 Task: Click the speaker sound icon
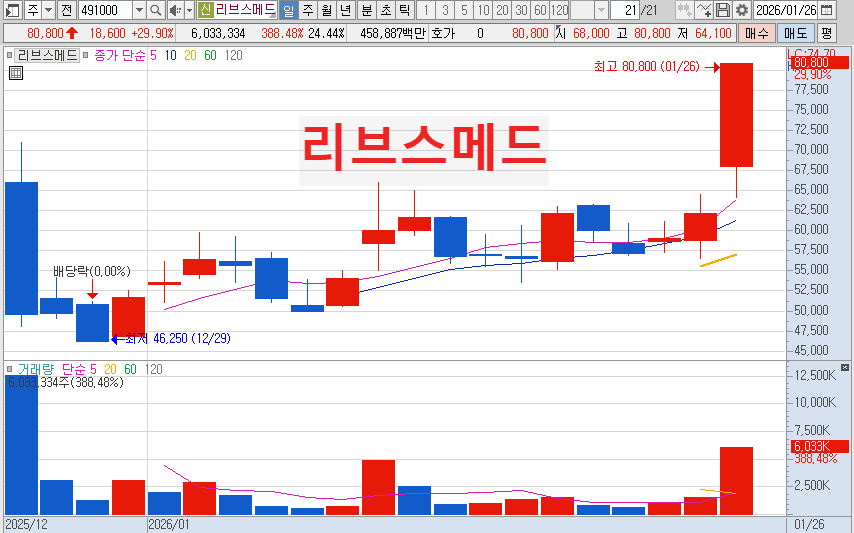pyautogui.click(x=175, y=10)
